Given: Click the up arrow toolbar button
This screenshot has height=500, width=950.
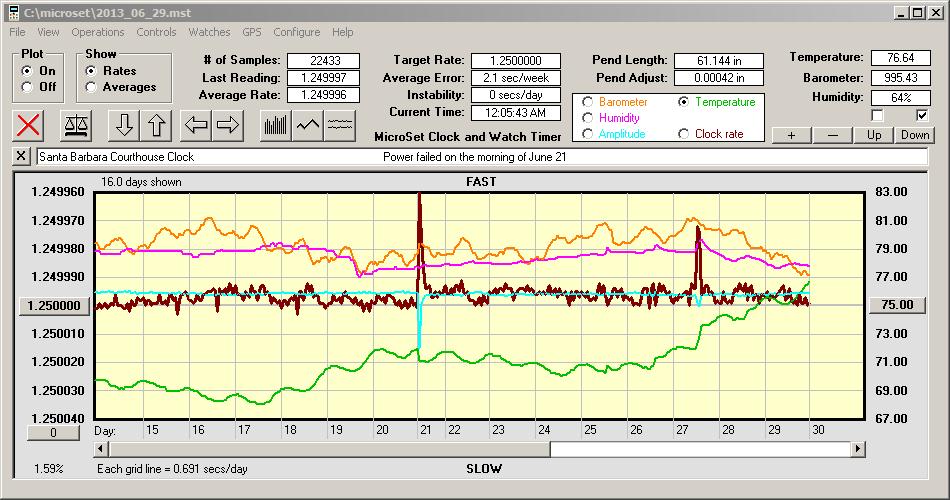Looking at the screenshot, I should [x=156, y=125].
